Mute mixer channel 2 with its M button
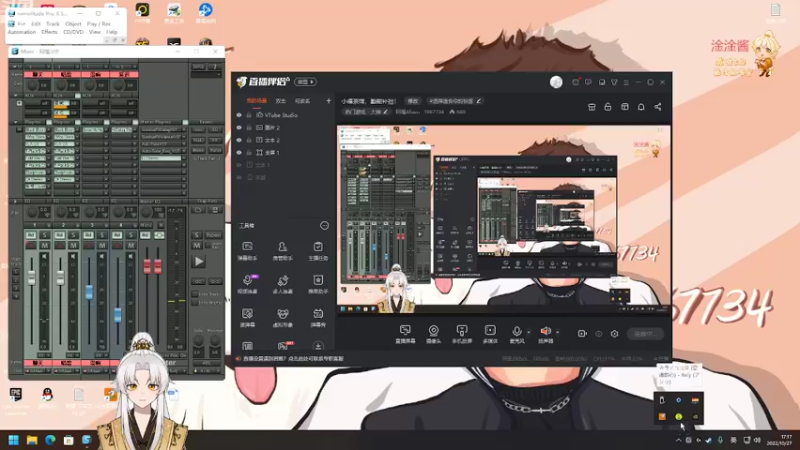This screenshot has width=800, height=450. tap(73, 245)
